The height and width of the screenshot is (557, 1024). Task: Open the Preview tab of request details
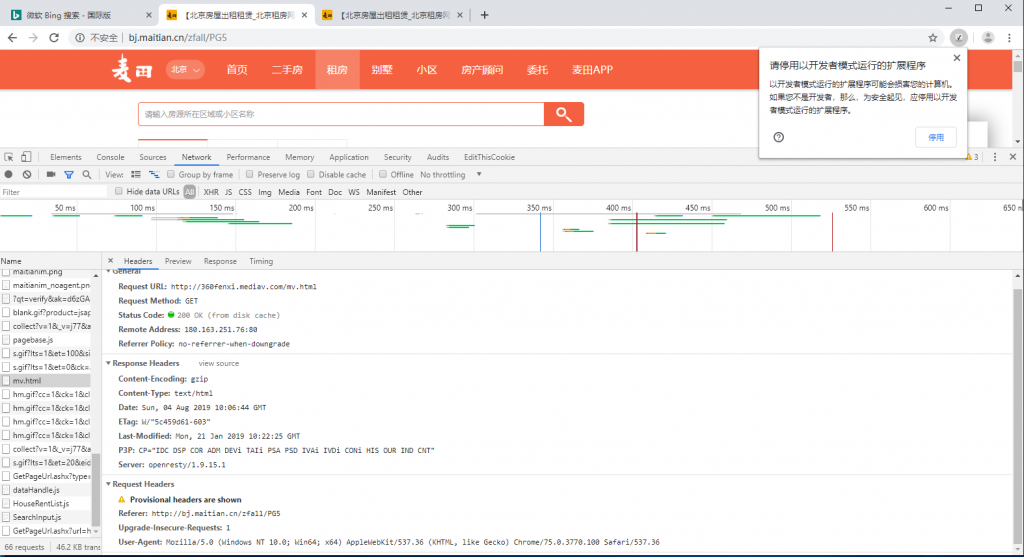point(178,261)
